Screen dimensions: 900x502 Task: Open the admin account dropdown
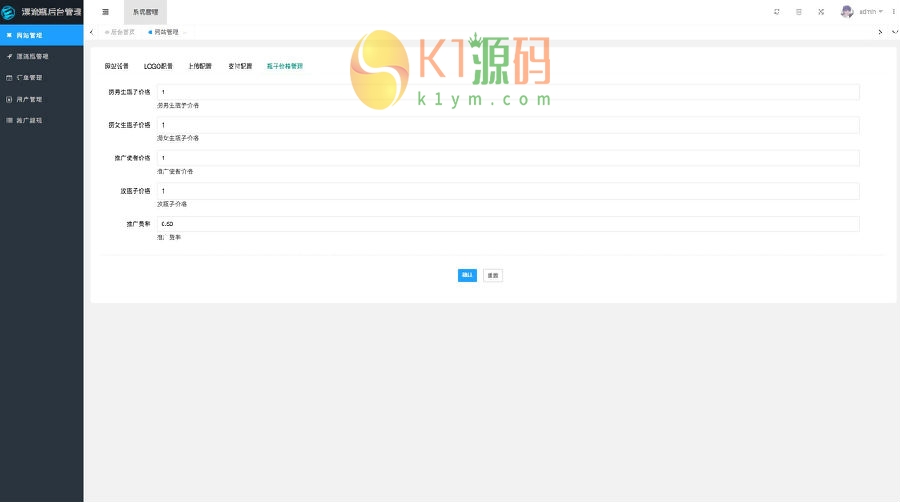(871, 11)
